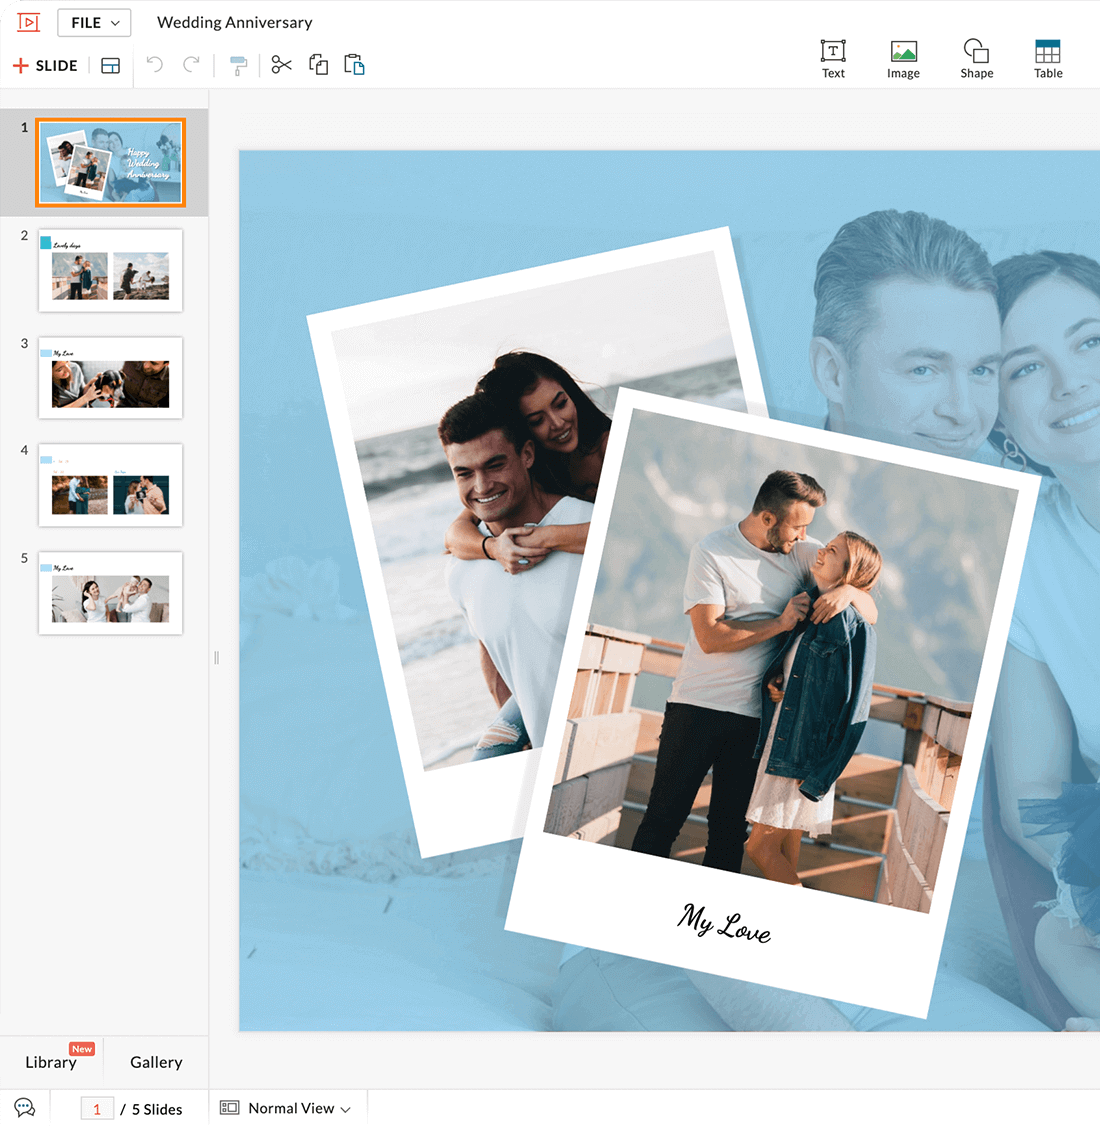This screenshot has height=1127, width=1100.
Task: Insert a Shape
Action: click(976, 59)
